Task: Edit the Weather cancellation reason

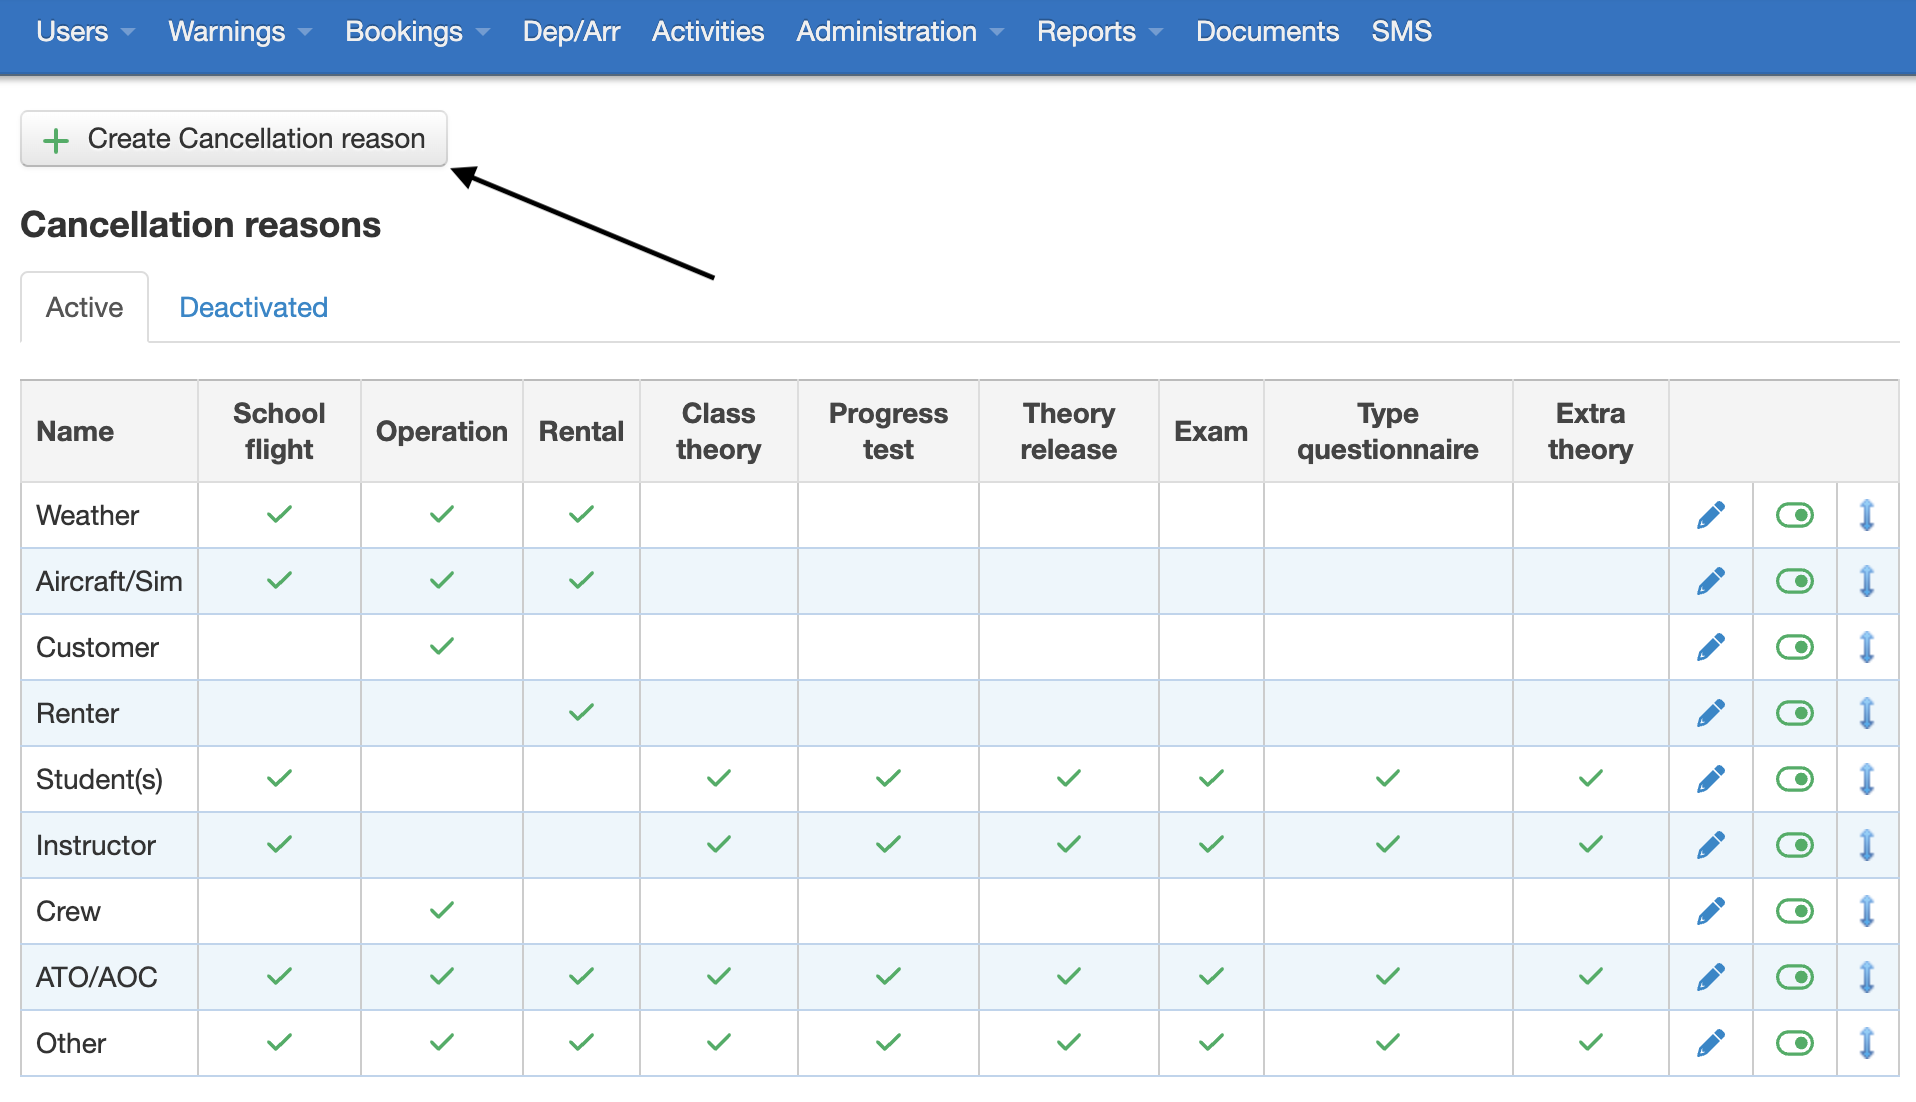Action: (x=1711, y=515)
